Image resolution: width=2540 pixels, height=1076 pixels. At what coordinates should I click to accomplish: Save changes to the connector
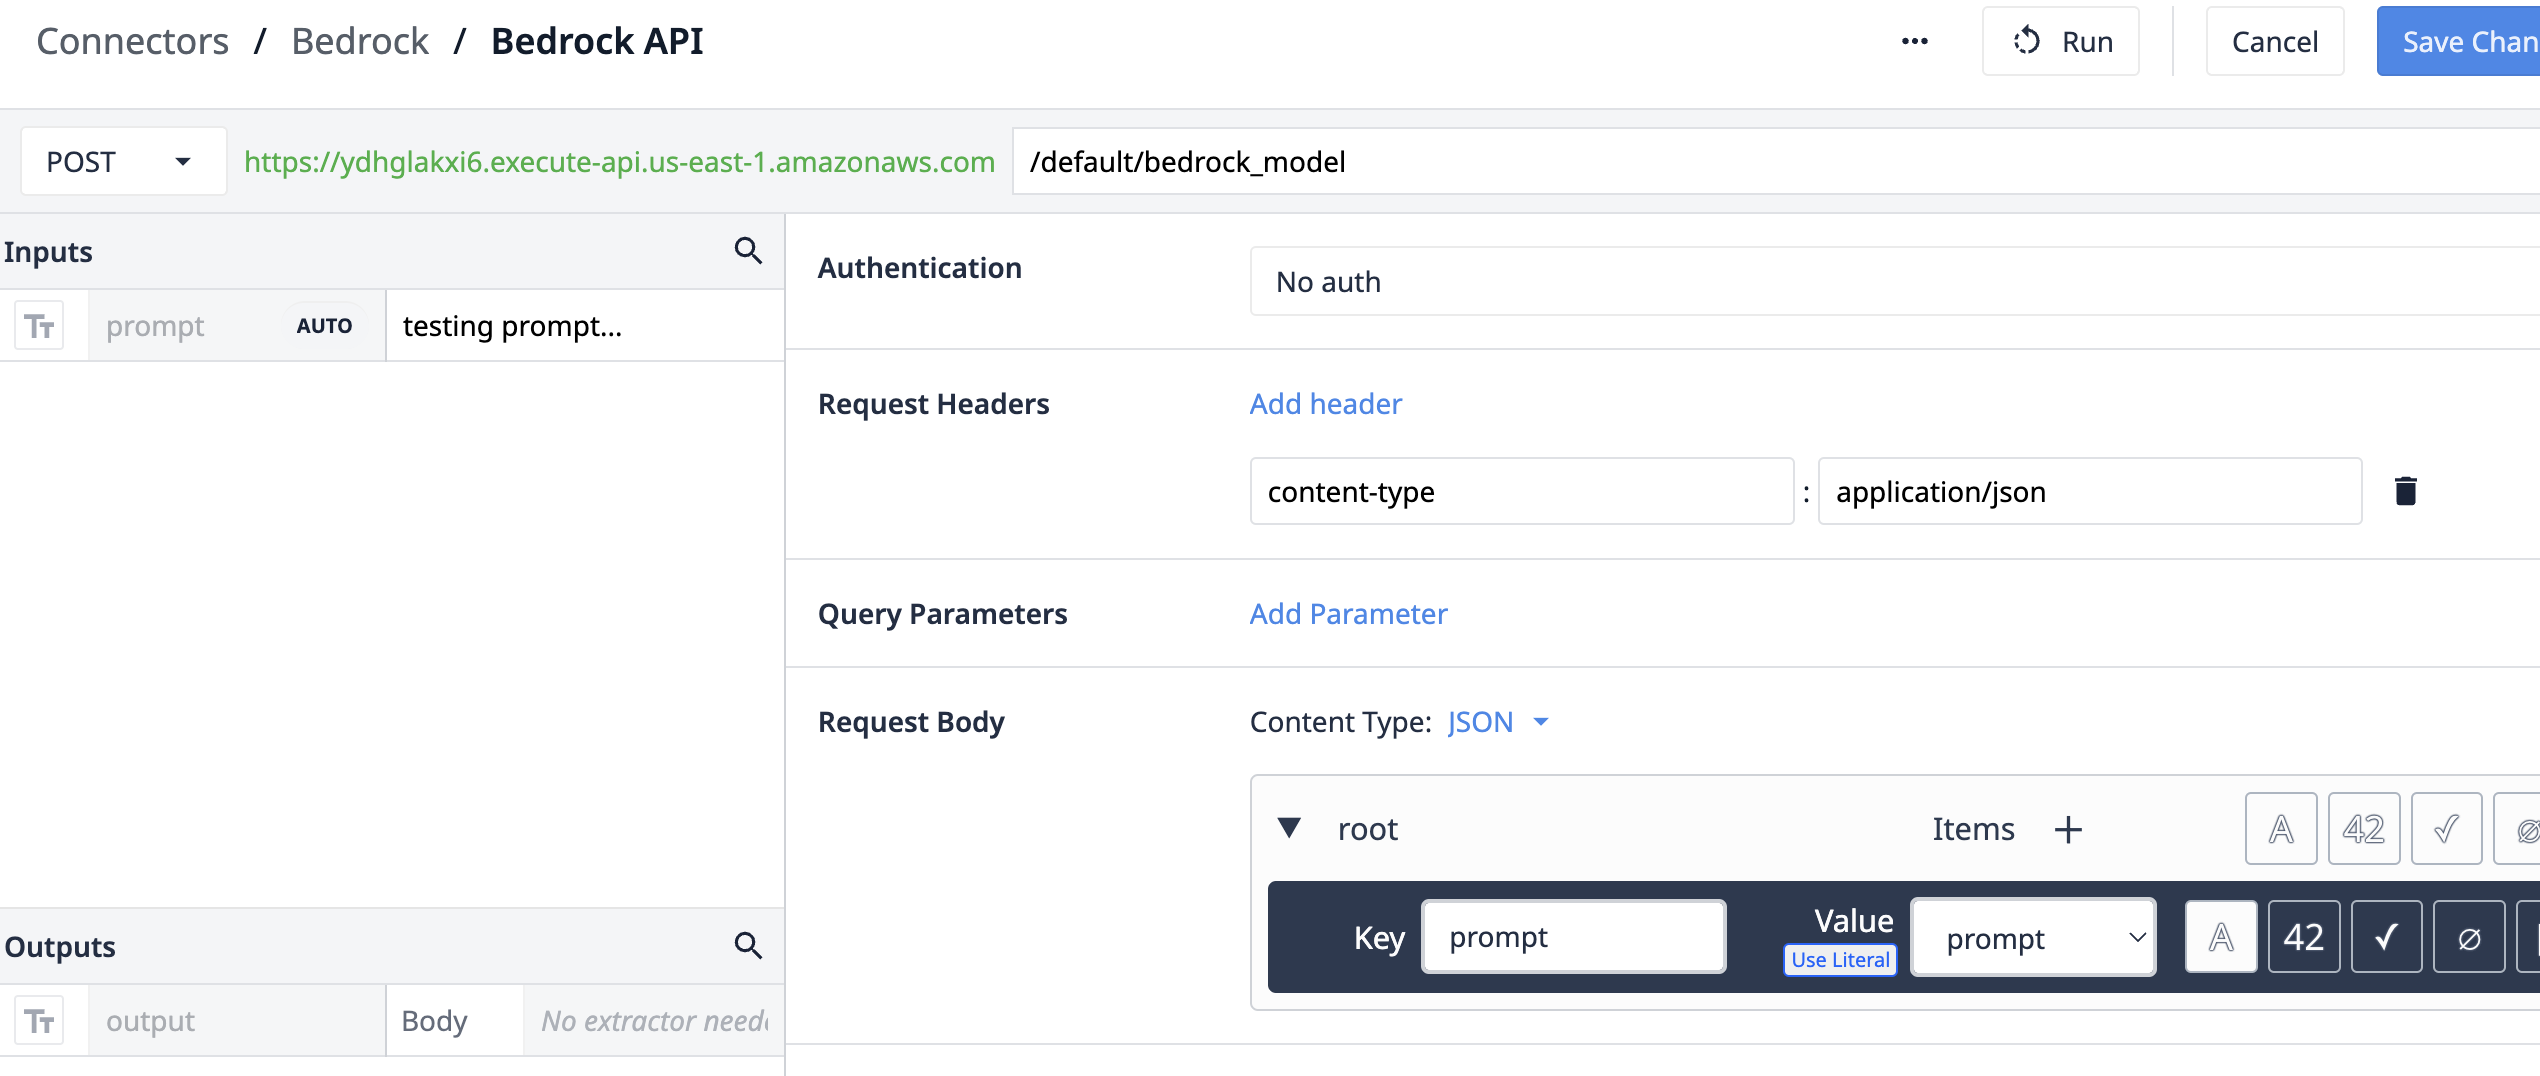[x=2459, y=41]
